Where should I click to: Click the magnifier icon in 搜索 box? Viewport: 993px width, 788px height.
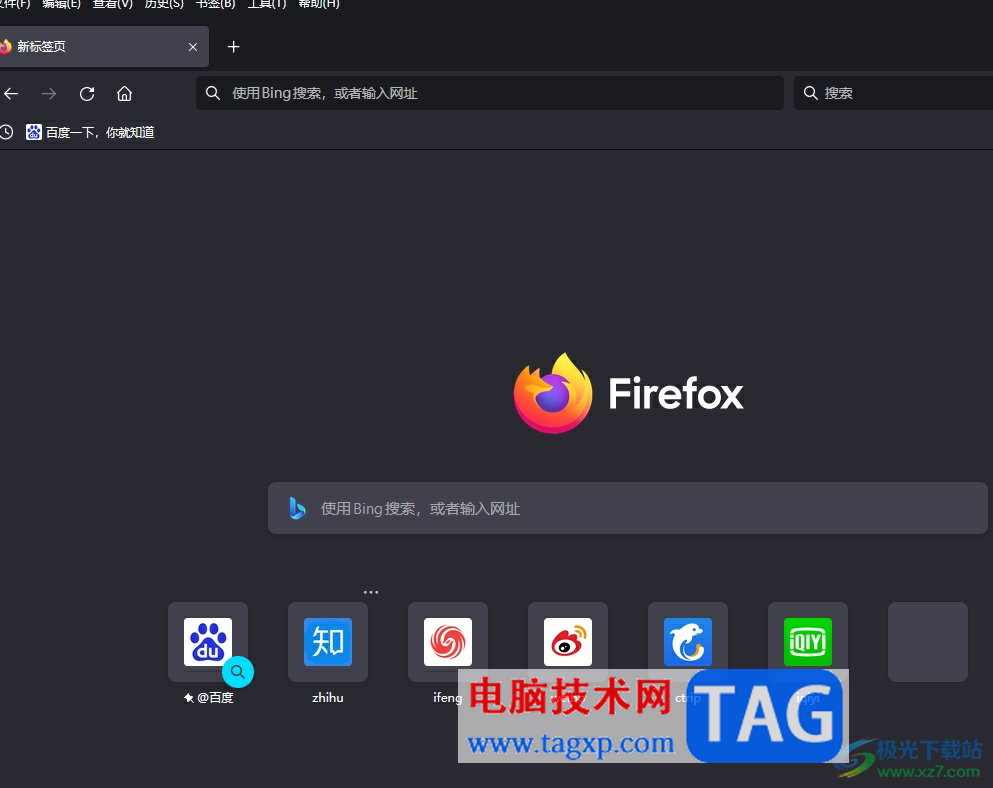[x=811, y=93]
